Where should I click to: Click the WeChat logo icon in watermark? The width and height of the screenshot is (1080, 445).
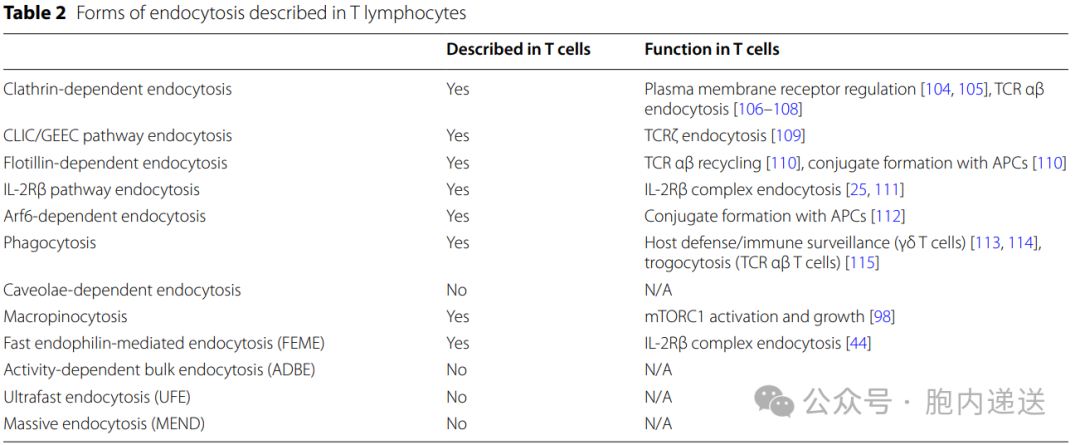pos(773,401)
